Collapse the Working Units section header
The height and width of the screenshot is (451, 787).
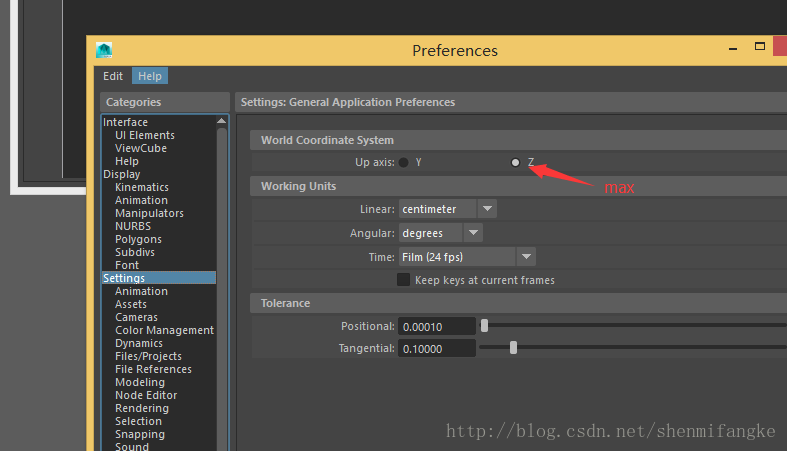(x=518, y=186)
